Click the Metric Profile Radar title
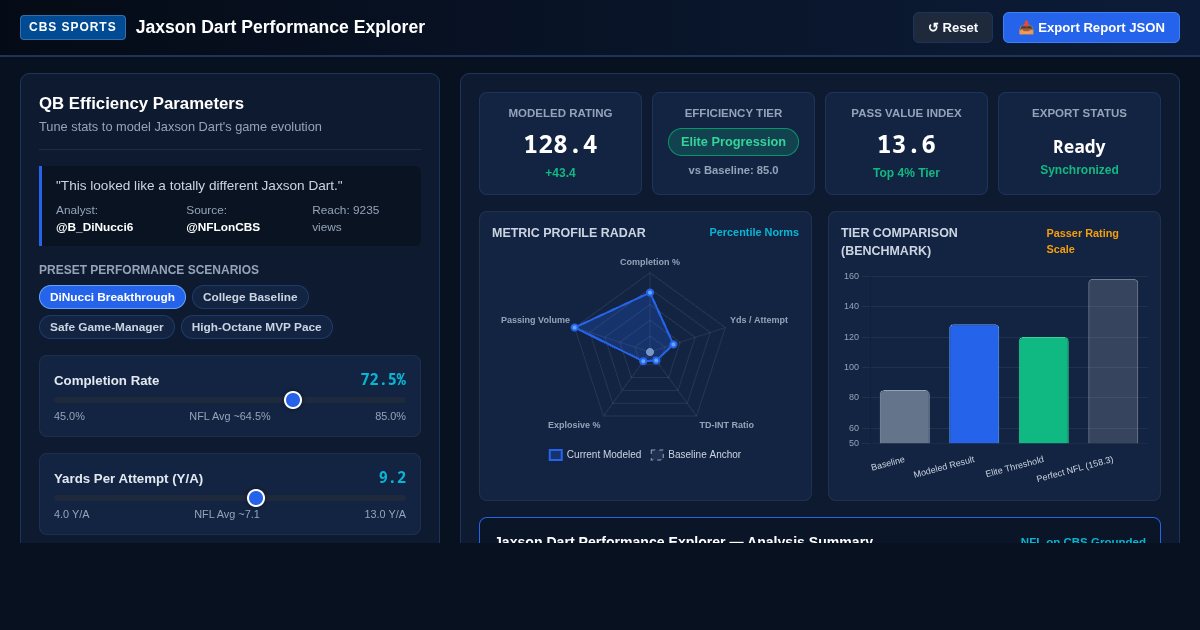1200x630 pixels. pos(569,233)
